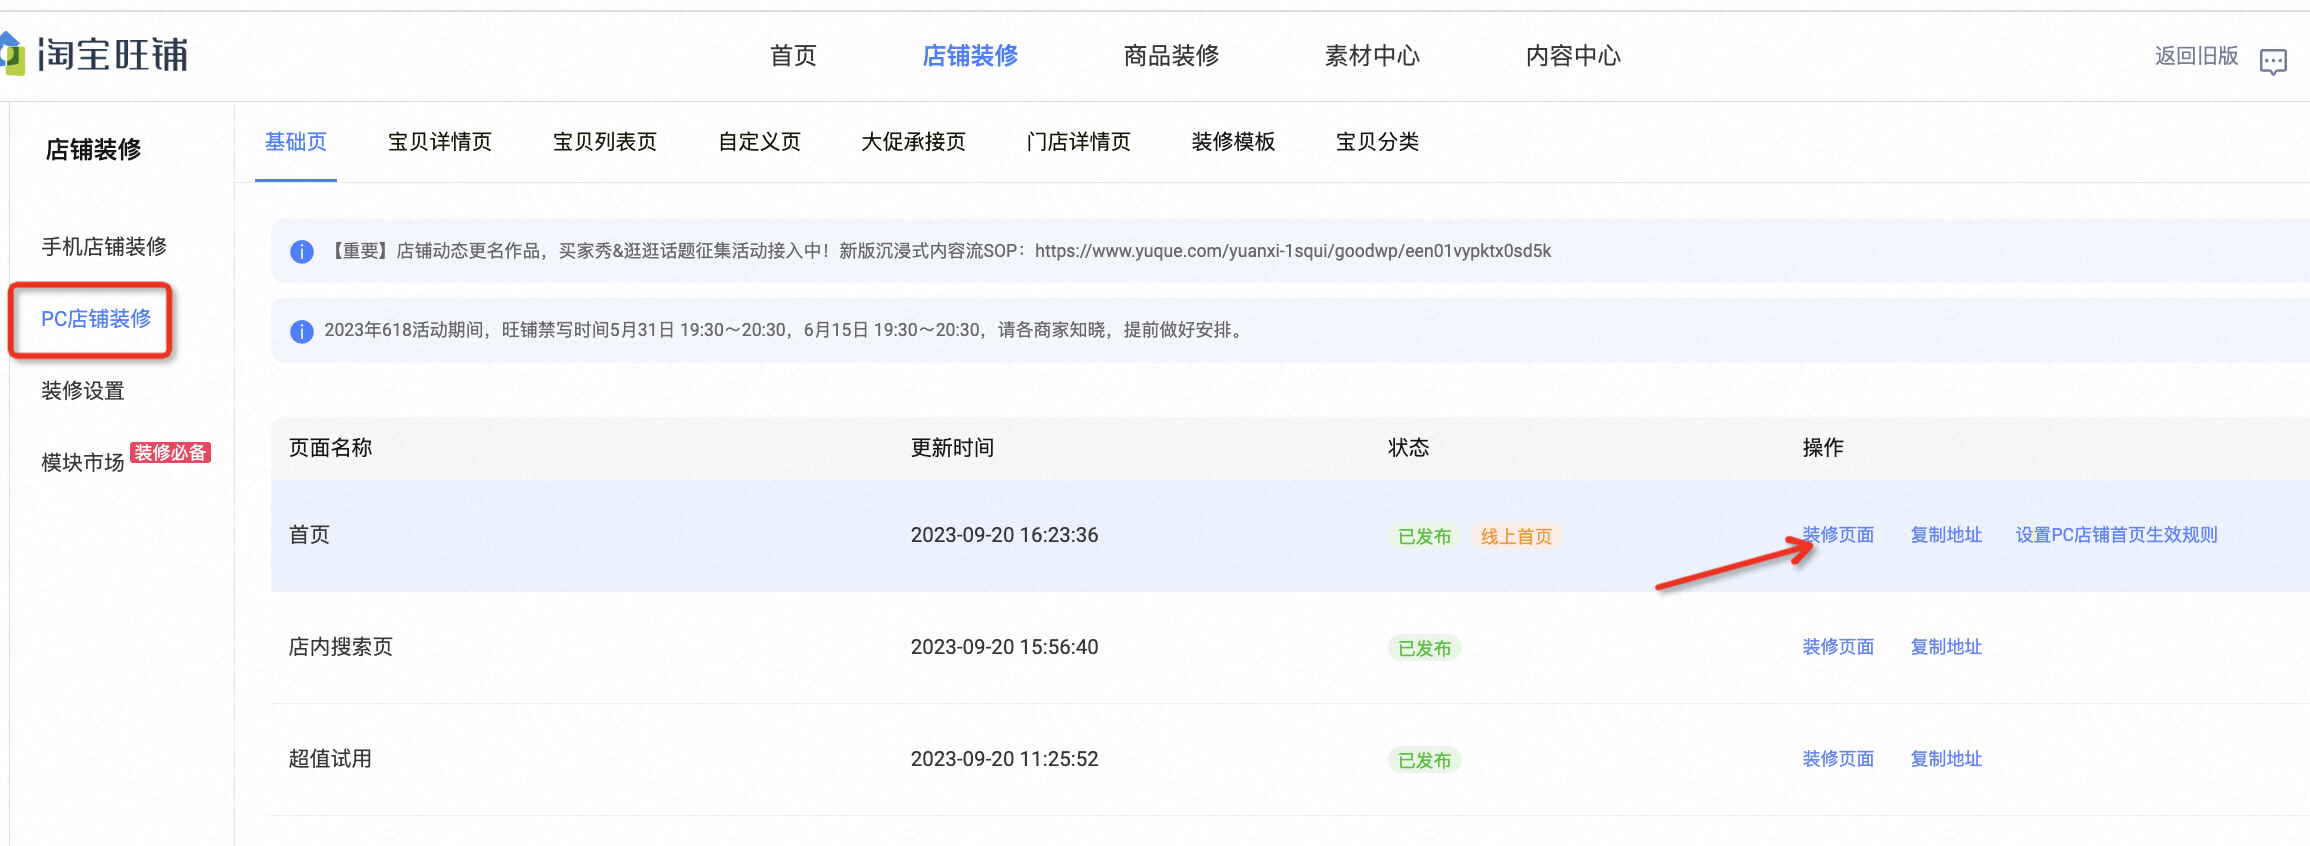Click the 页面名称 column header
This screenshot has width=2310, height=846.
[x=331, y=448]
